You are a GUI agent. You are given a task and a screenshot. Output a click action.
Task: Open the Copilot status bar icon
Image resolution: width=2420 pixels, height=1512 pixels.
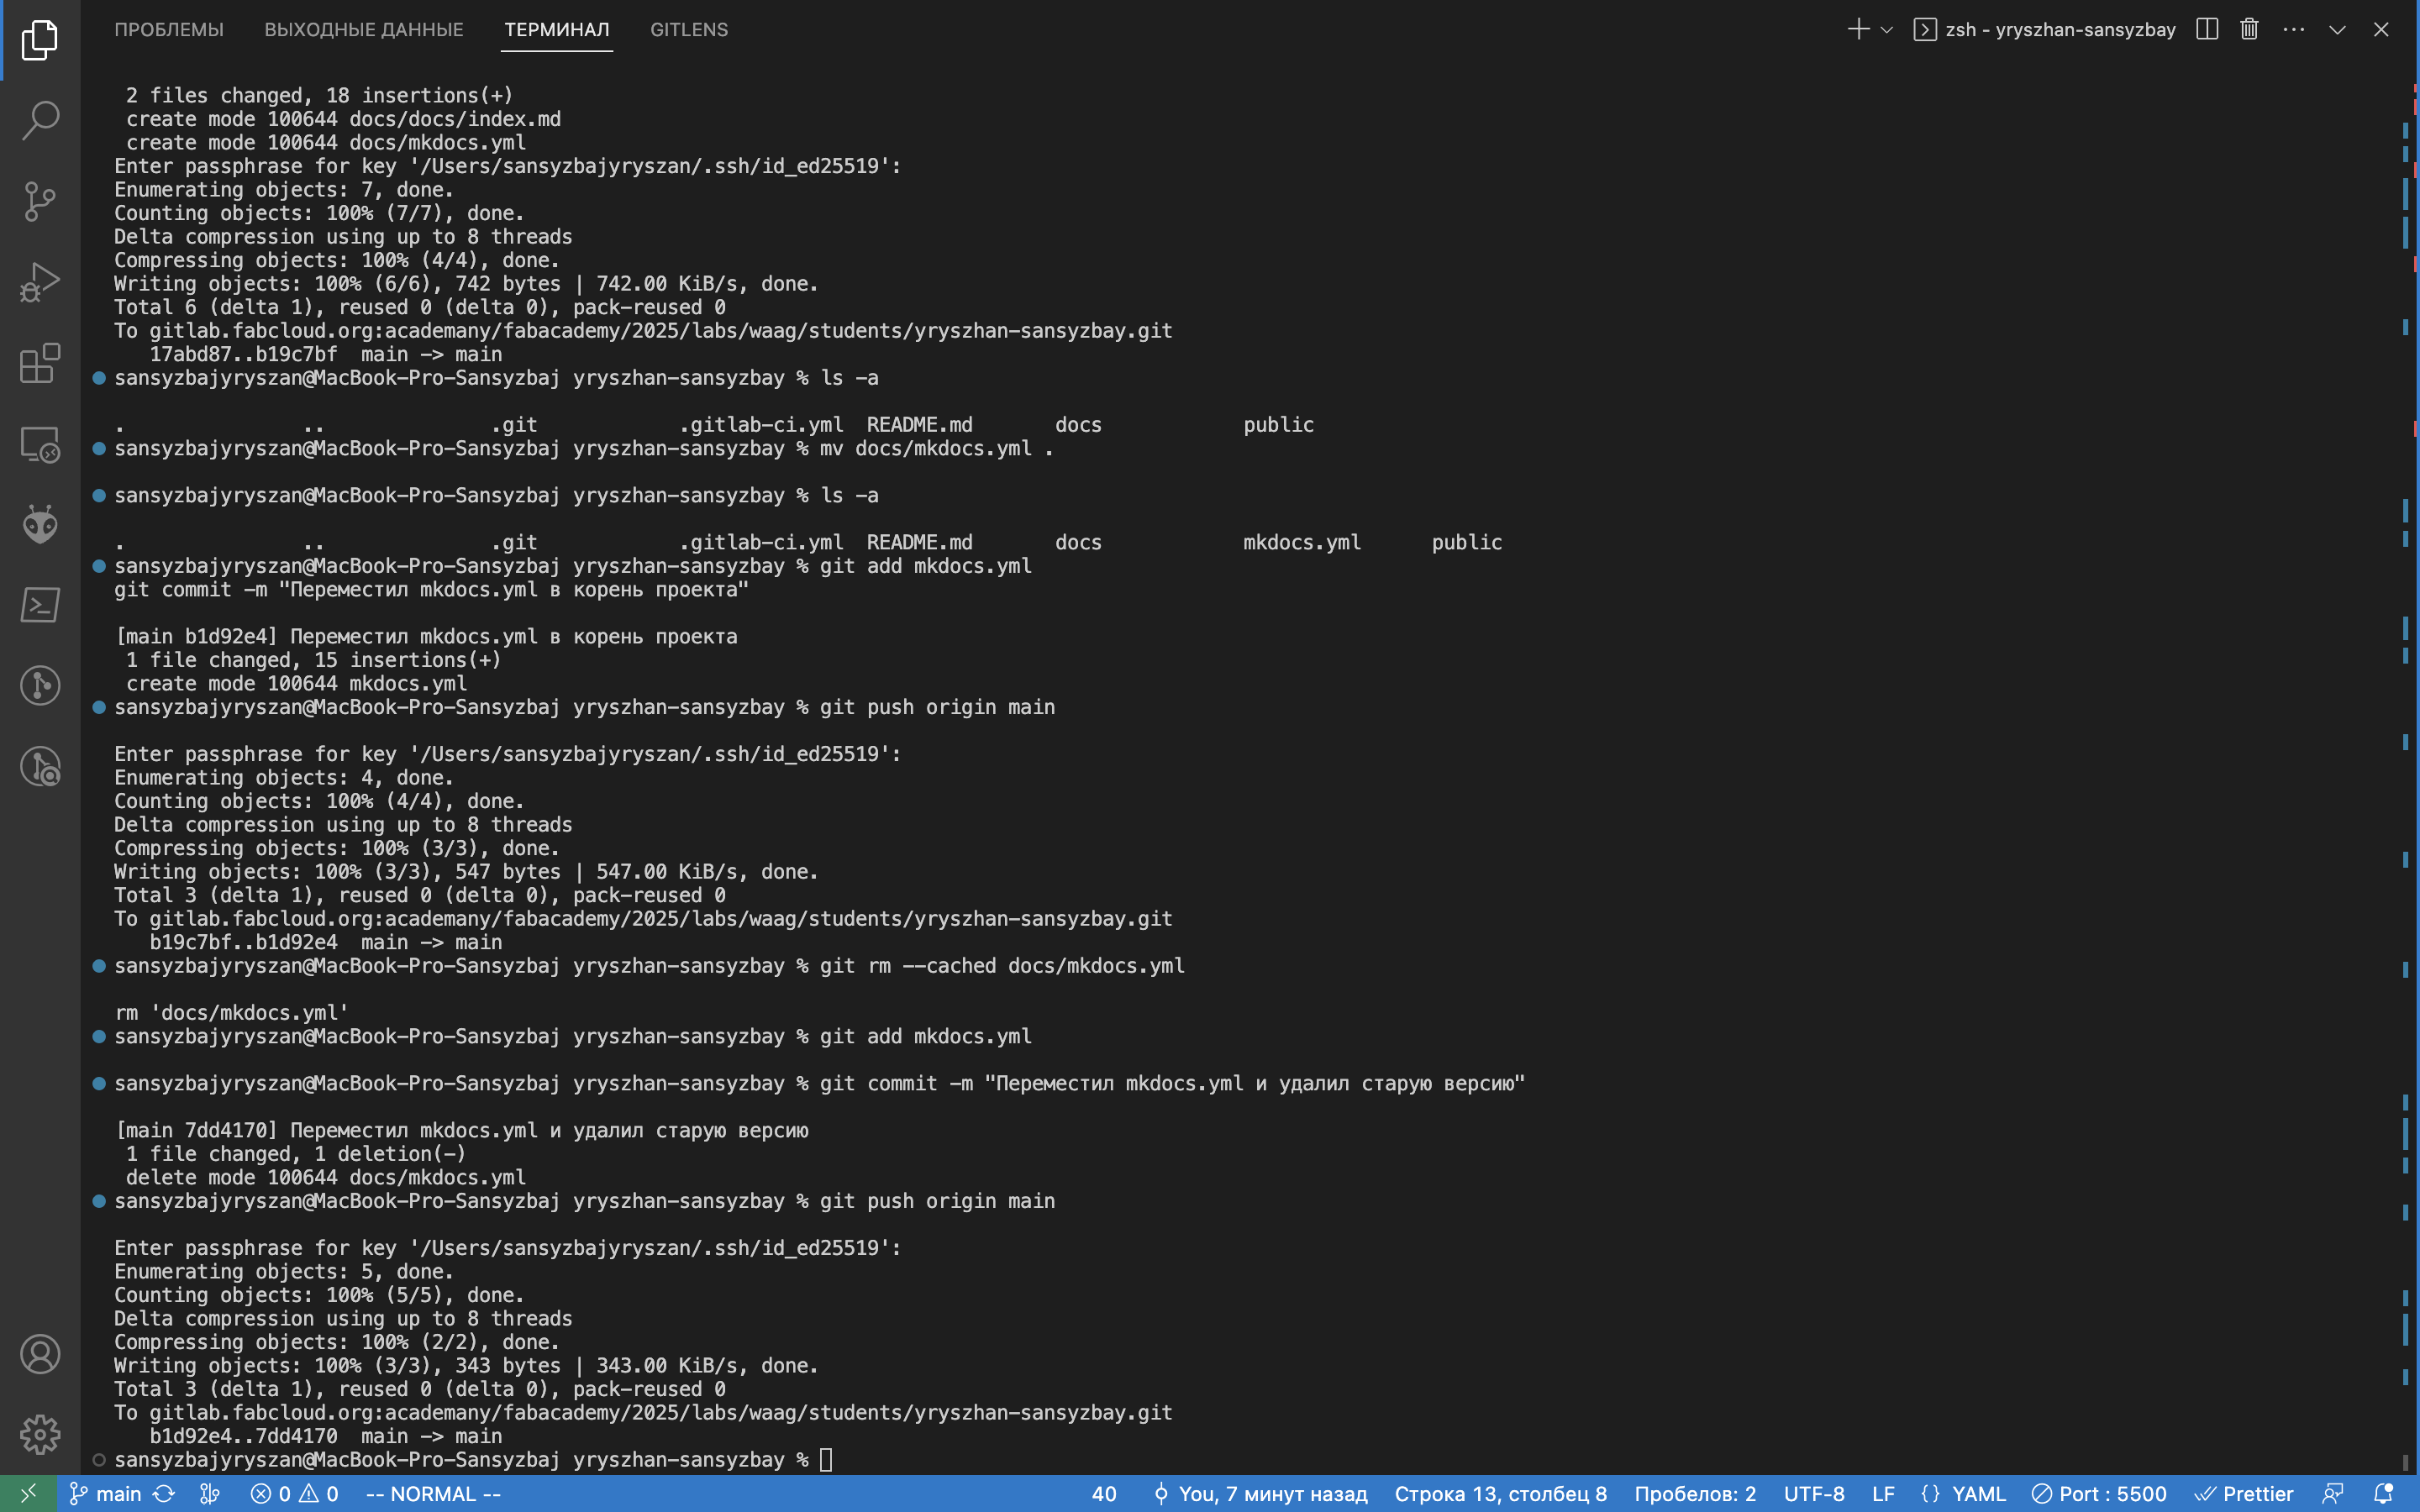pos(2333,1493)
